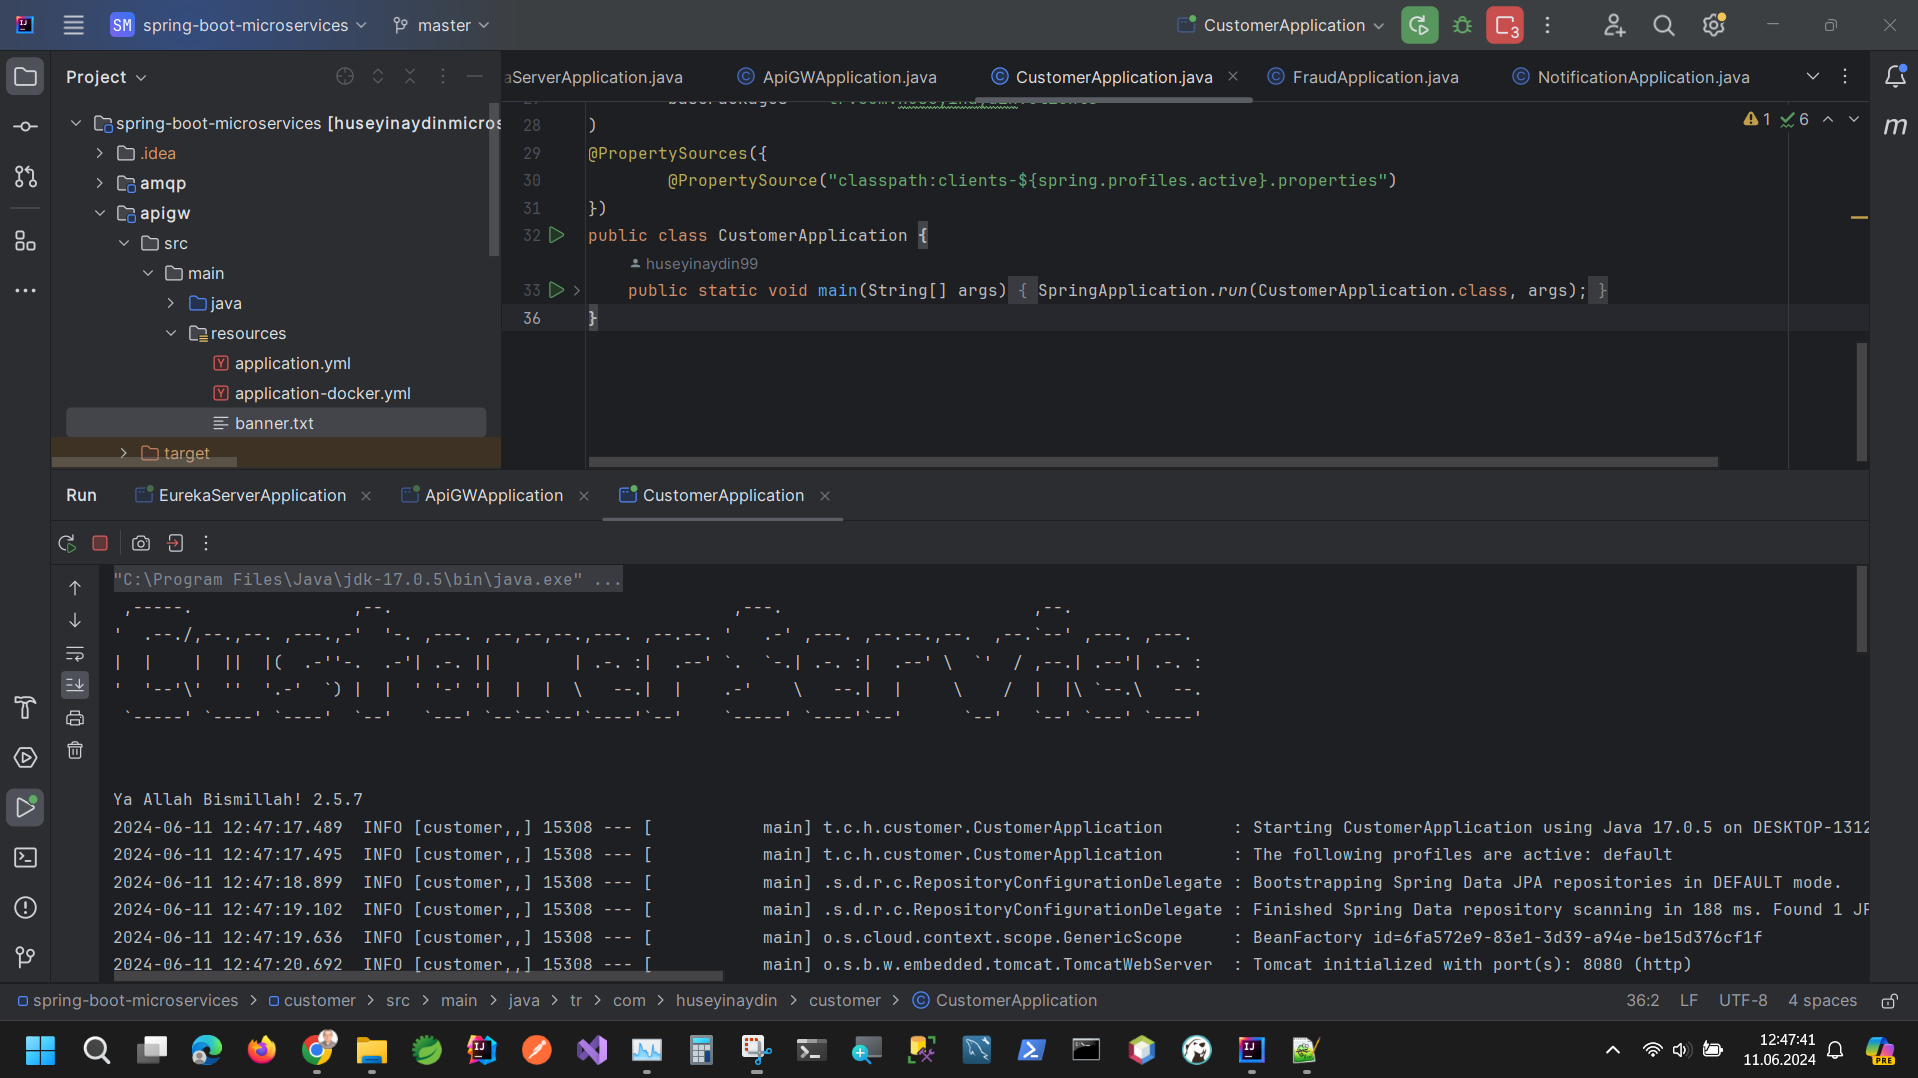
Task: Open Project view mode dropdown
Action: [x=106, y=77]
